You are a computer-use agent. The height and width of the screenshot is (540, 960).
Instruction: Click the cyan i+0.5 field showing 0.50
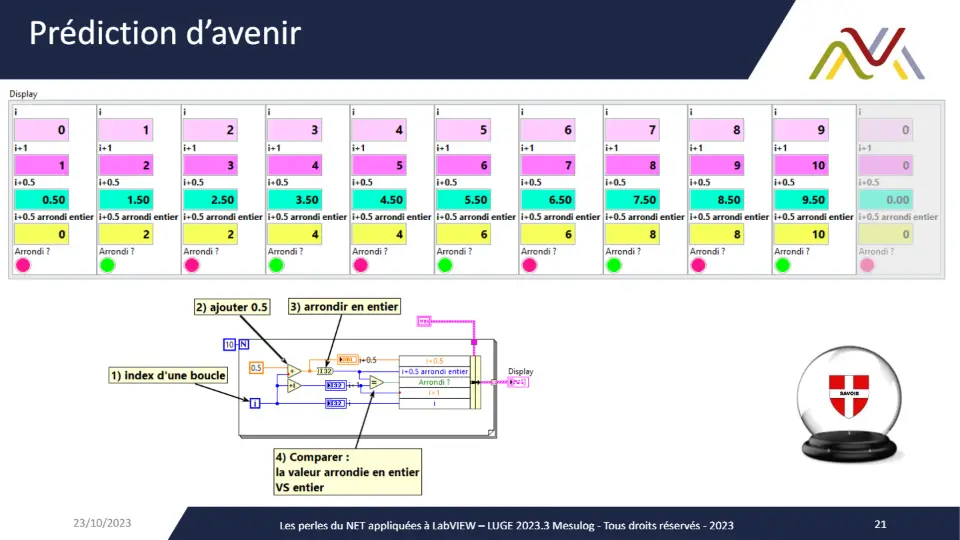42,200
